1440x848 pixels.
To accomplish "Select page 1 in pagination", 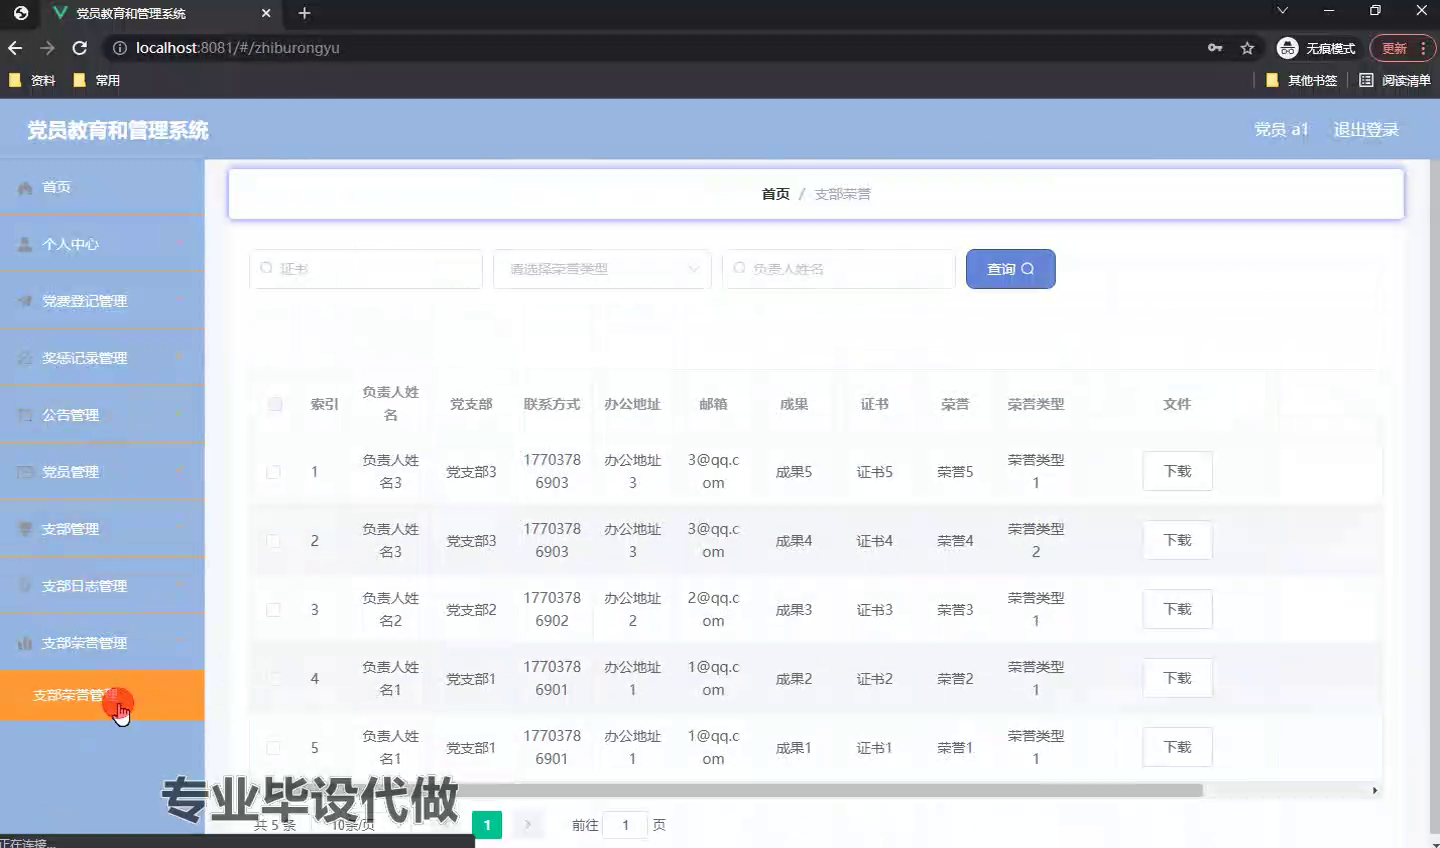I will coord(487,825).
